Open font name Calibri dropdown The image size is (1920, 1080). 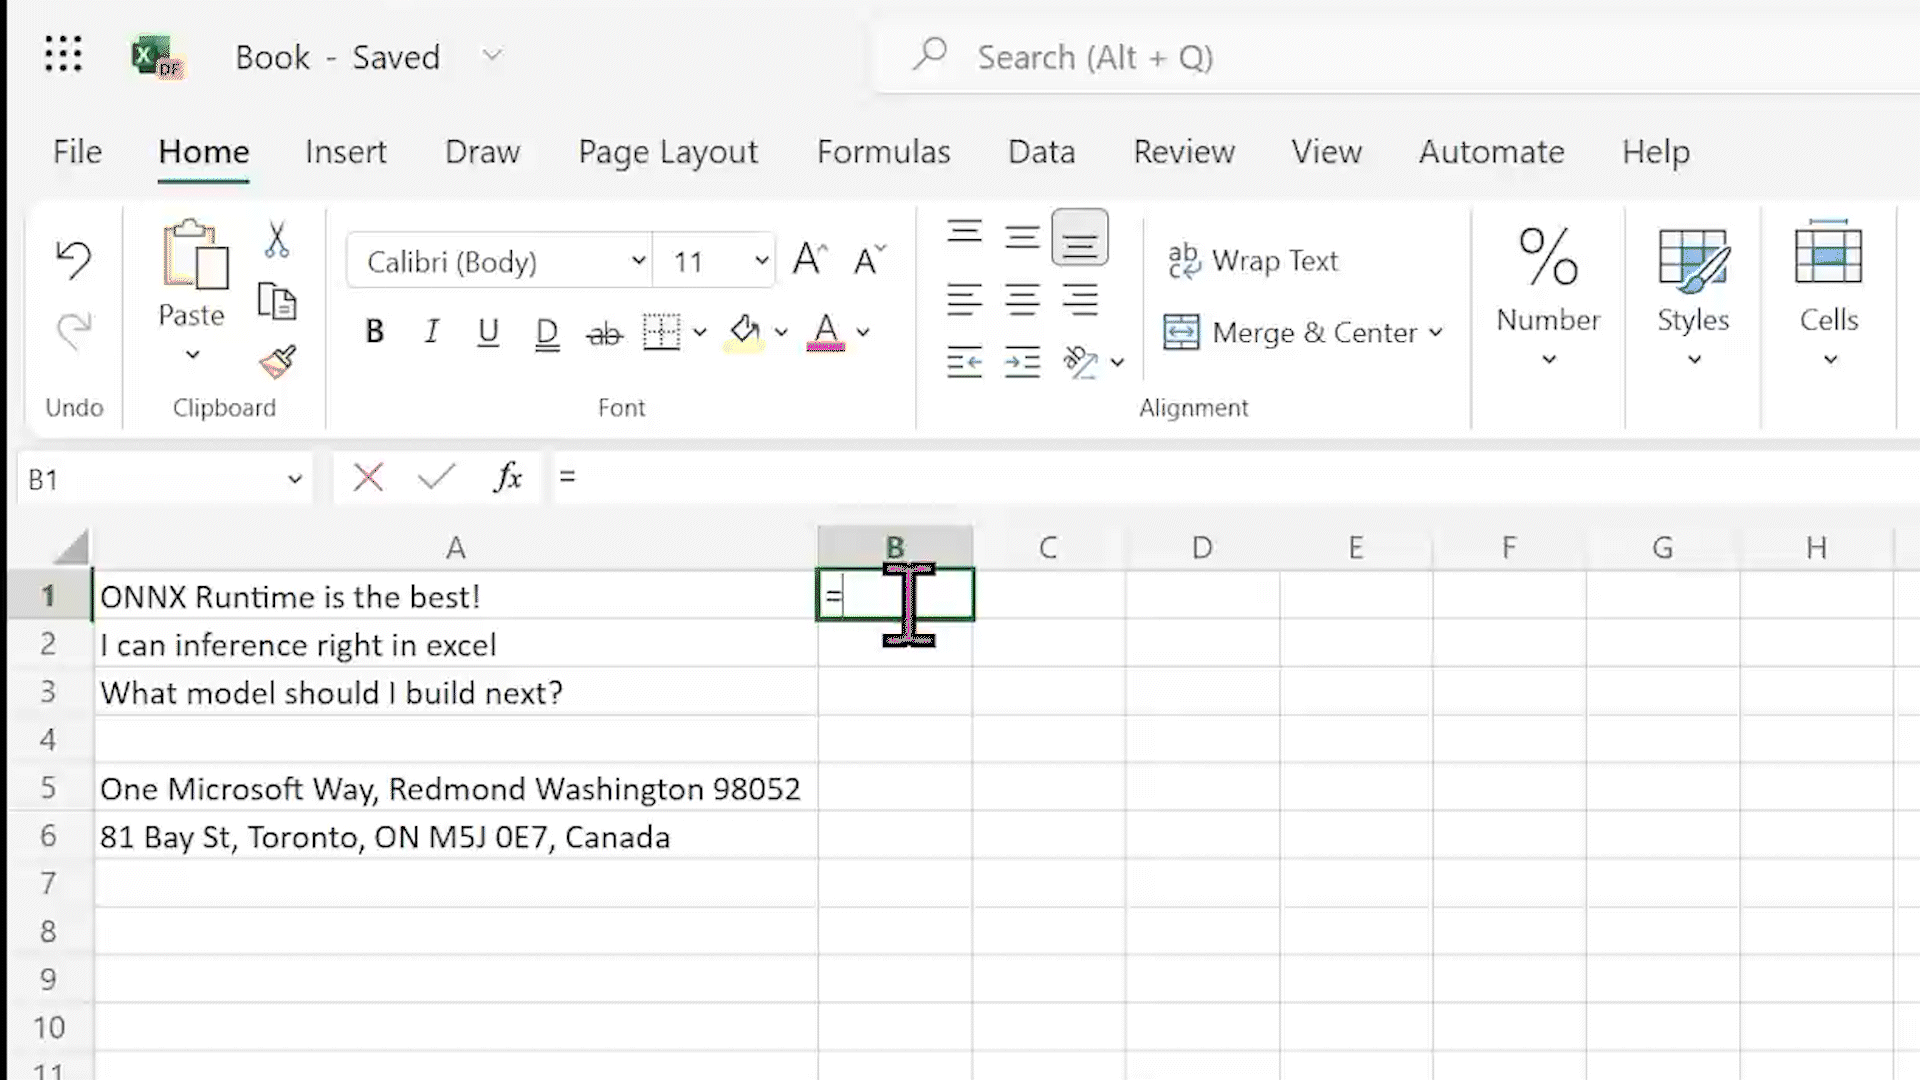[638, 261]
